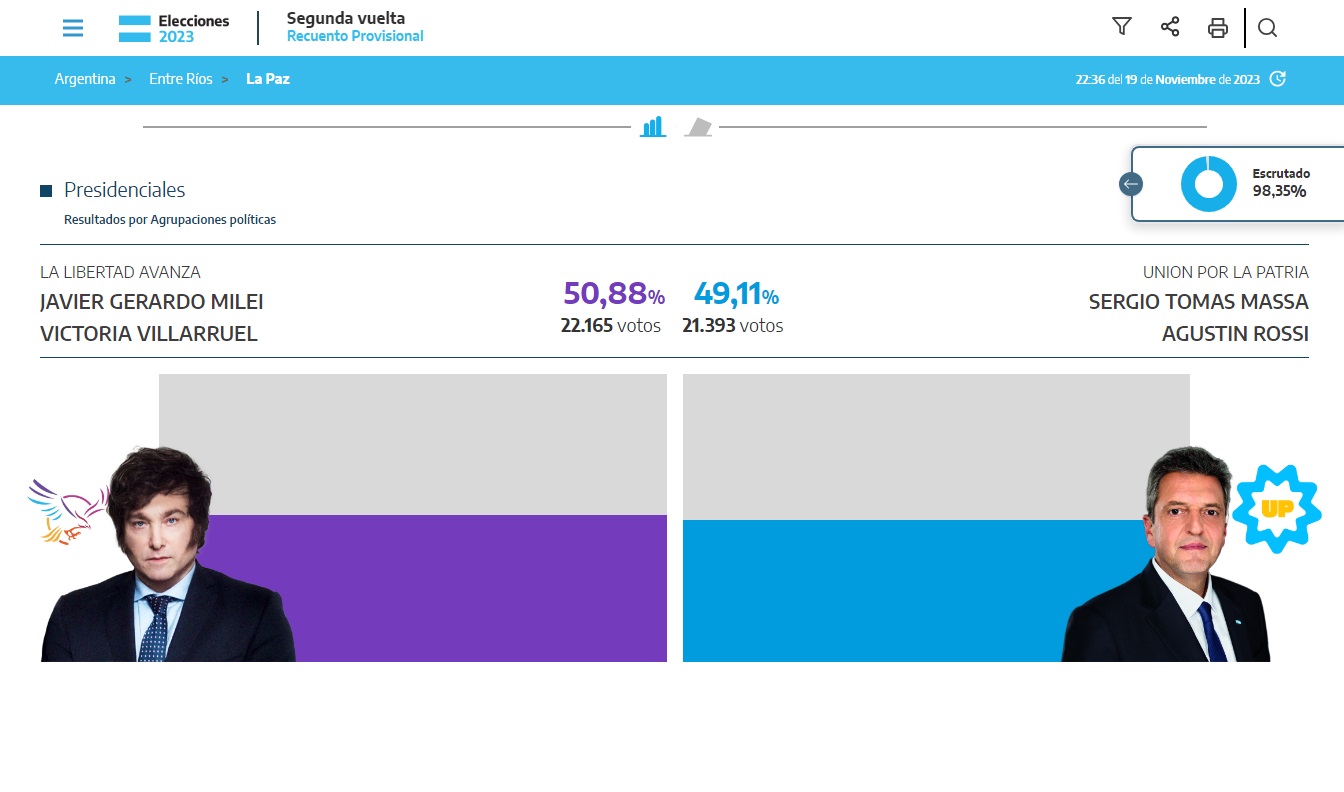
Task: Click the Escrutado donut chart
Action: [x=1208, y=184]
